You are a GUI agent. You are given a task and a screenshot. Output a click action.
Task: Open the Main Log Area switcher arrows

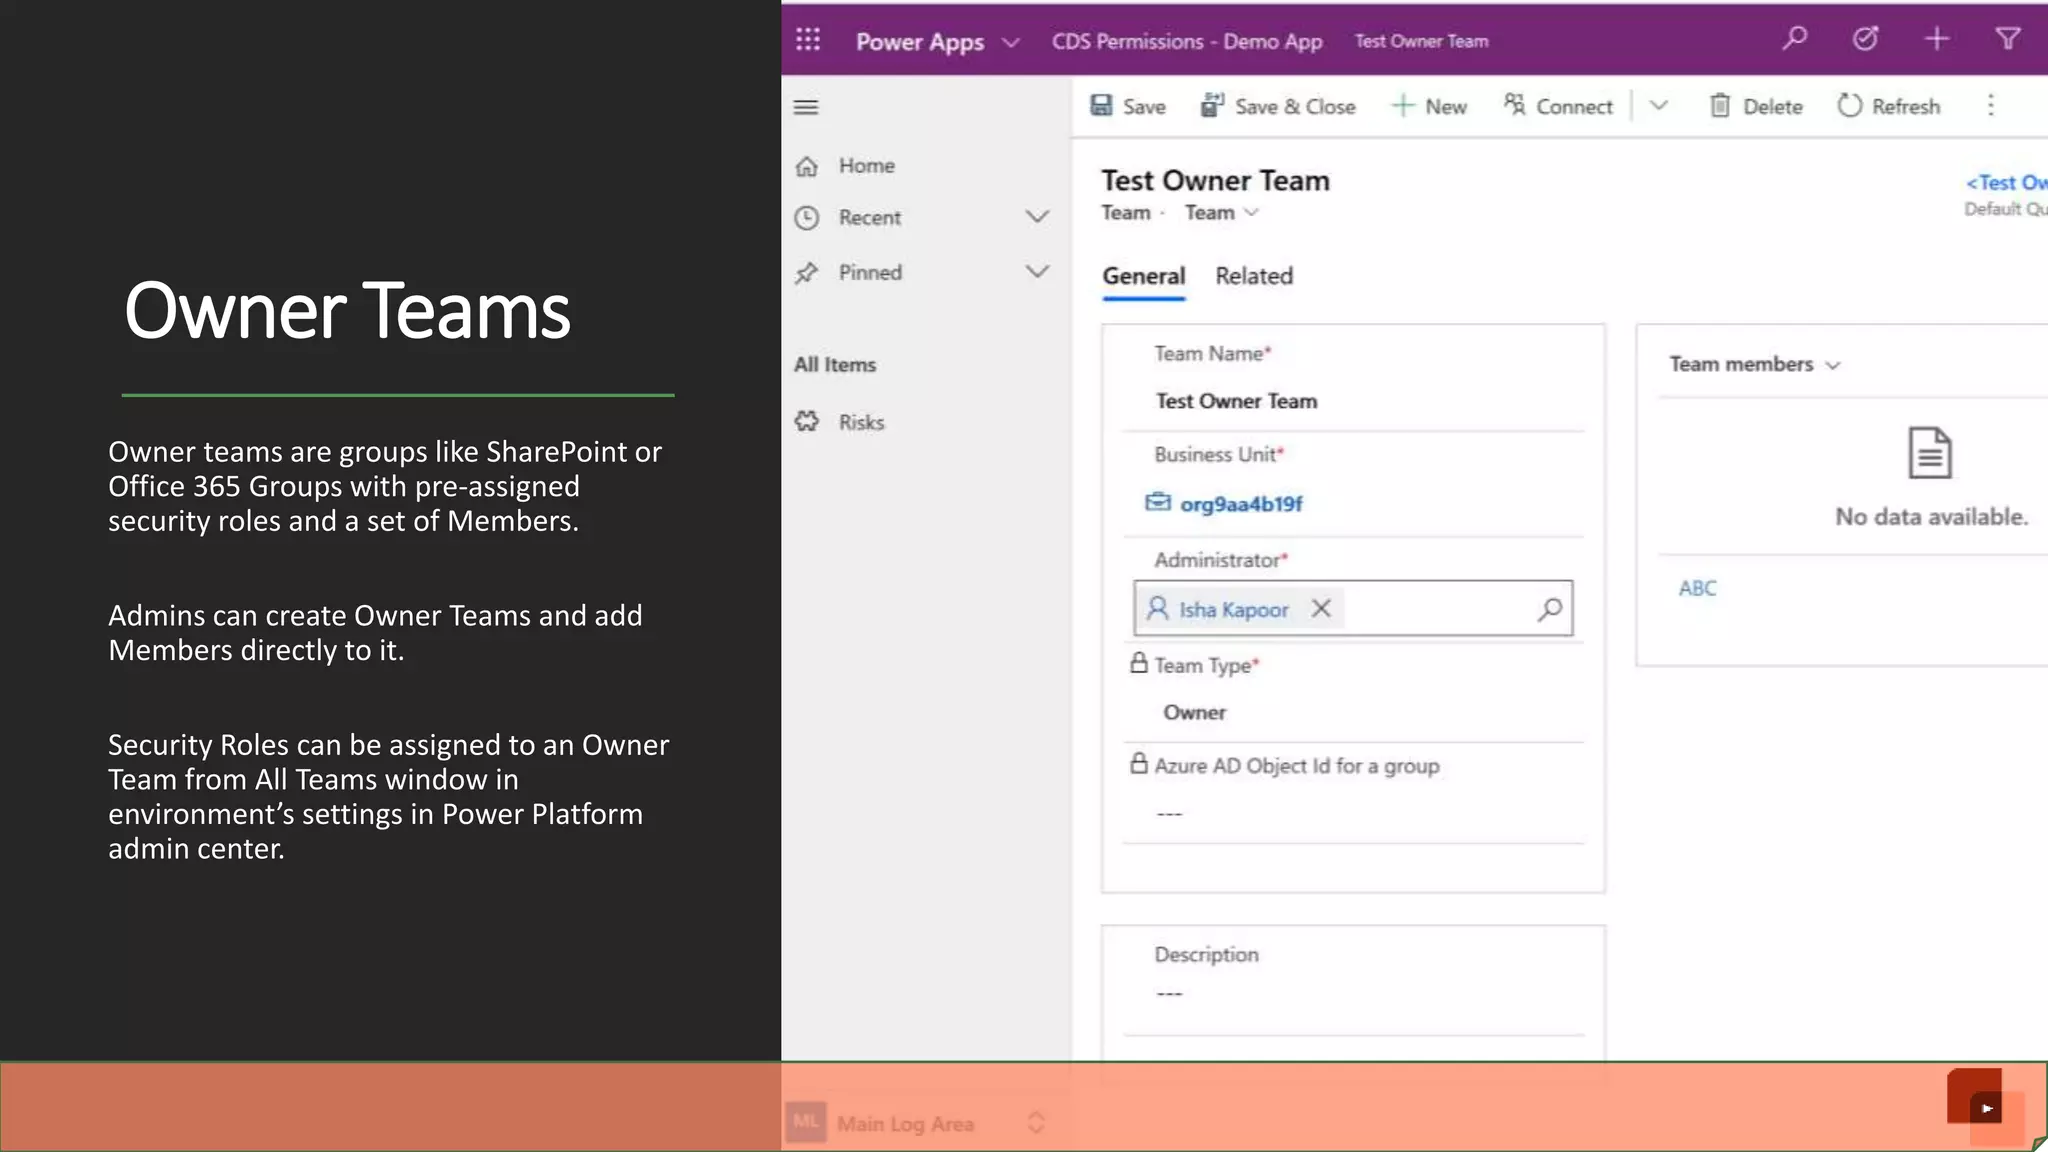tap(1036, 1123)
